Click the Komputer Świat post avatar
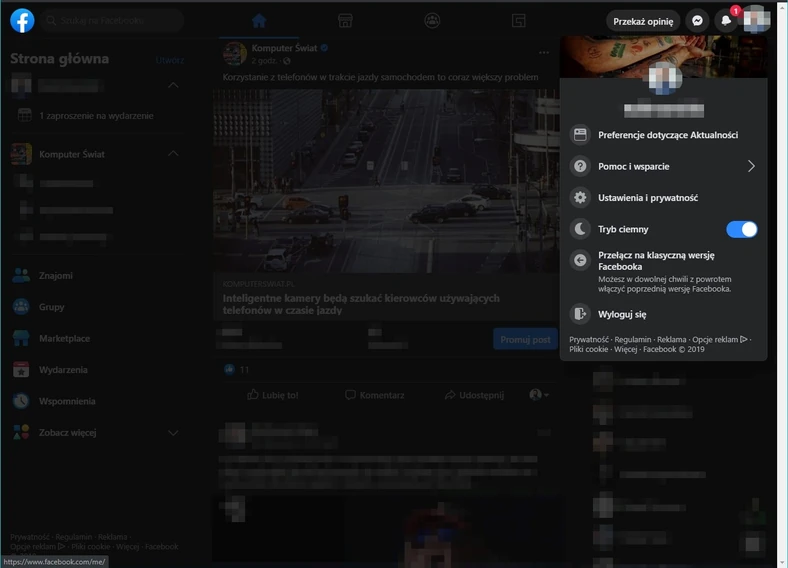788x568 pixels. tap(235, 54)
